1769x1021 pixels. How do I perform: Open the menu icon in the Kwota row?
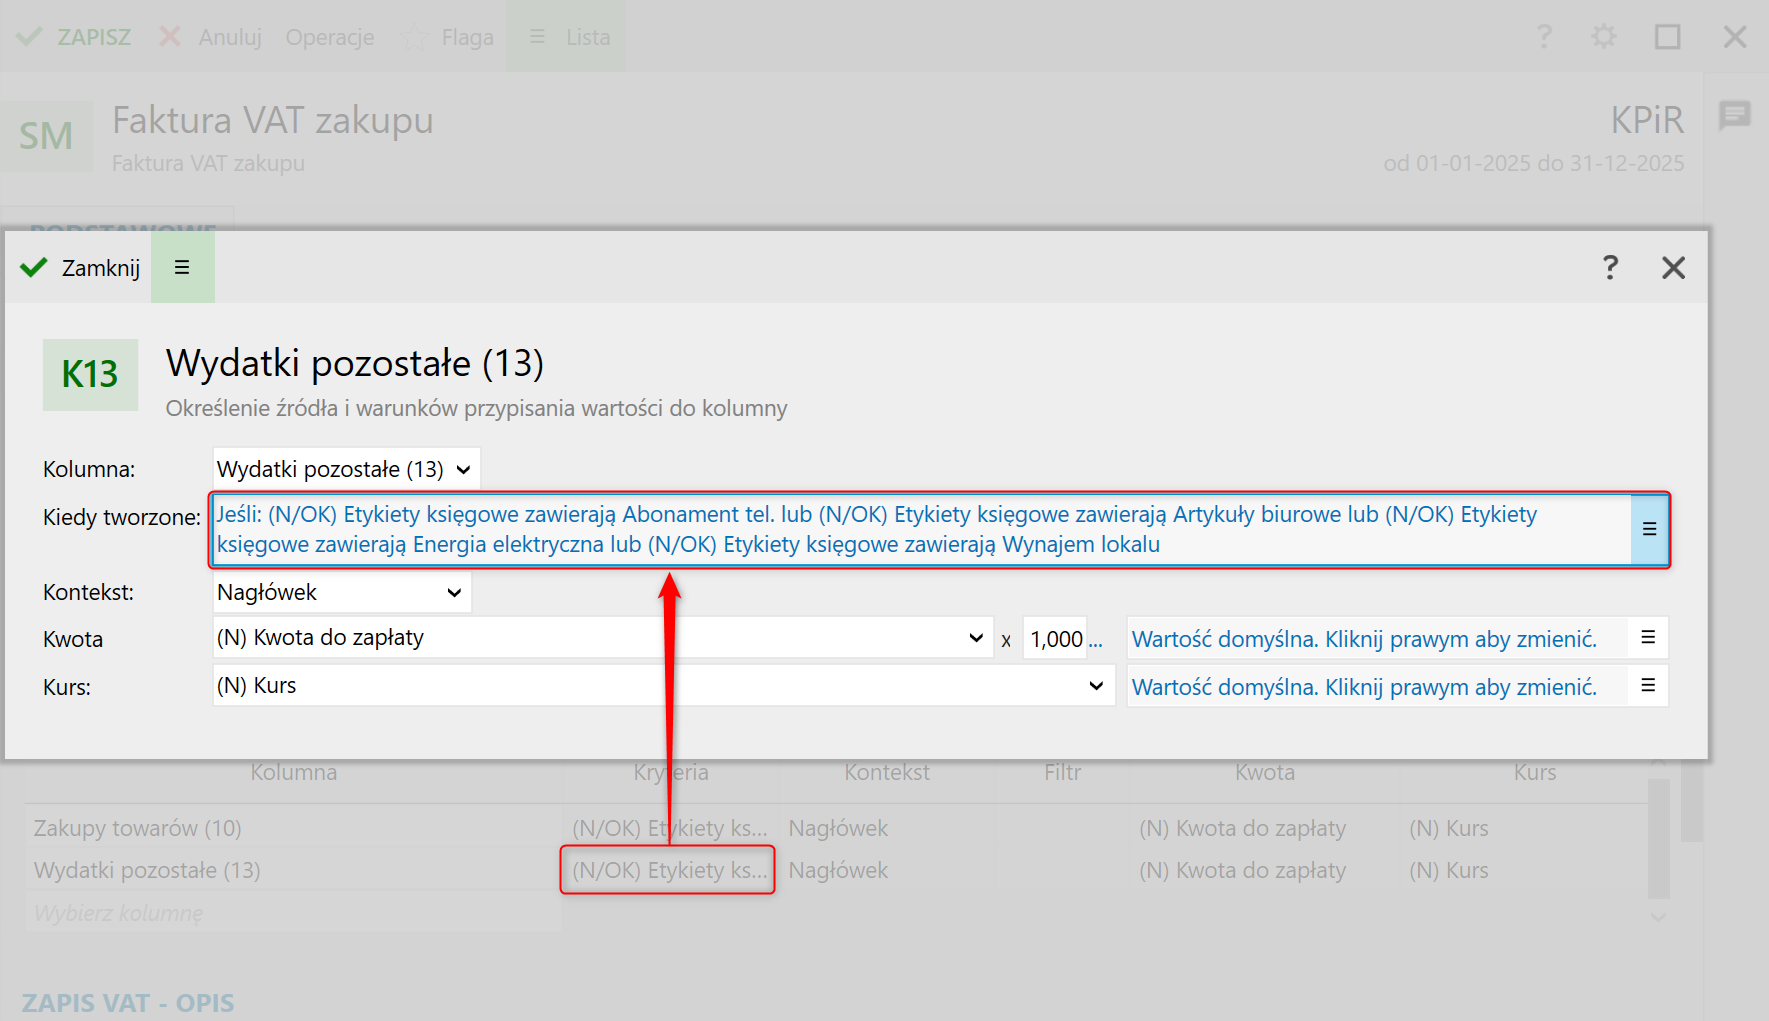[1648, 638]
